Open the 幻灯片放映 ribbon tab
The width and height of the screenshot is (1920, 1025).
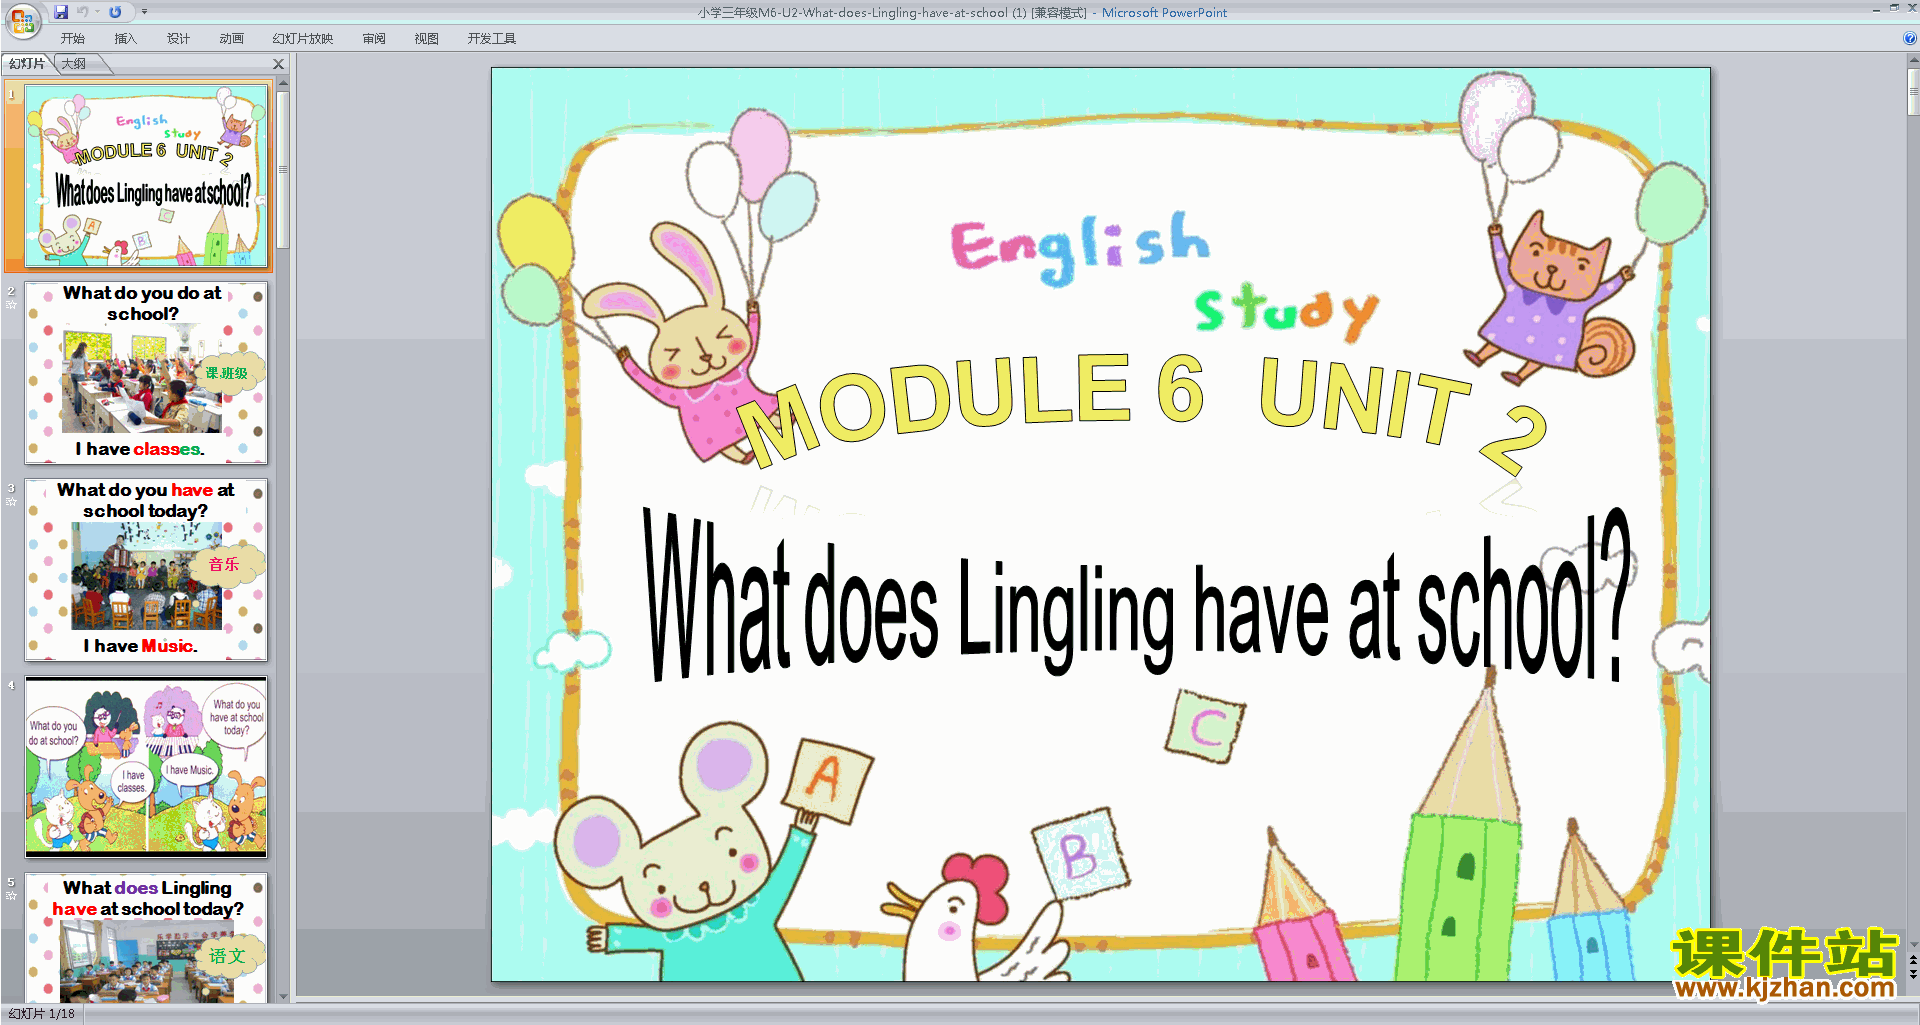(x=303, y=39)
